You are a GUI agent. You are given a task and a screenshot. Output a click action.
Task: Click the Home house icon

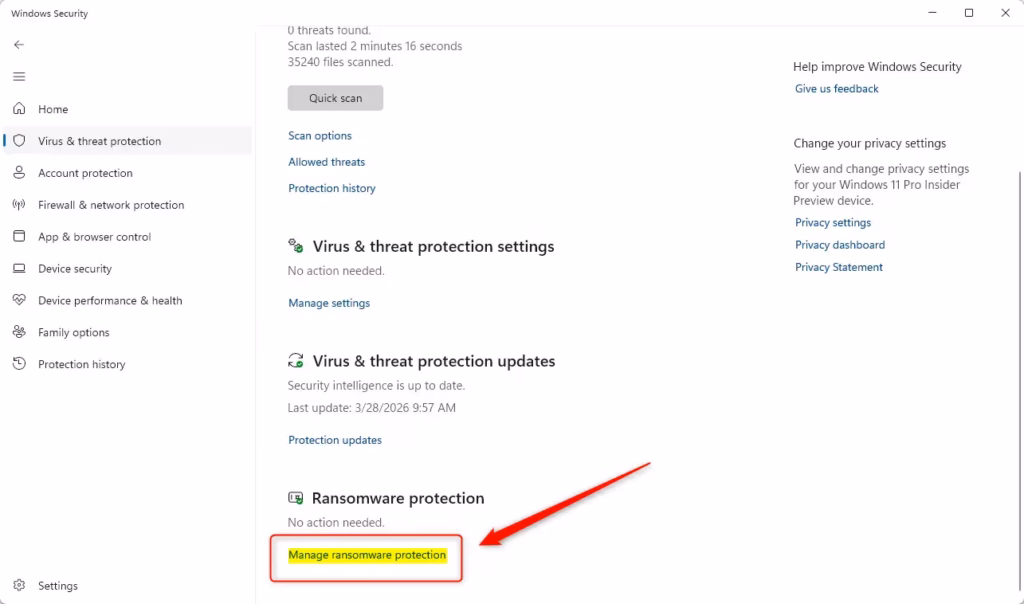(x=19, y=109)
